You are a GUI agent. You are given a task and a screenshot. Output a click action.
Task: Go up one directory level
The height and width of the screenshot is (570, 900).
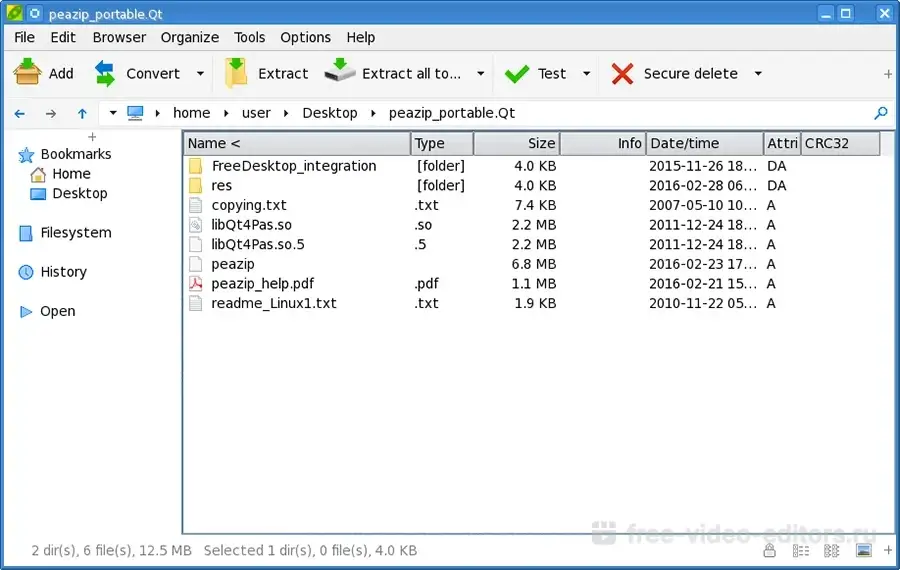(82, 114)
